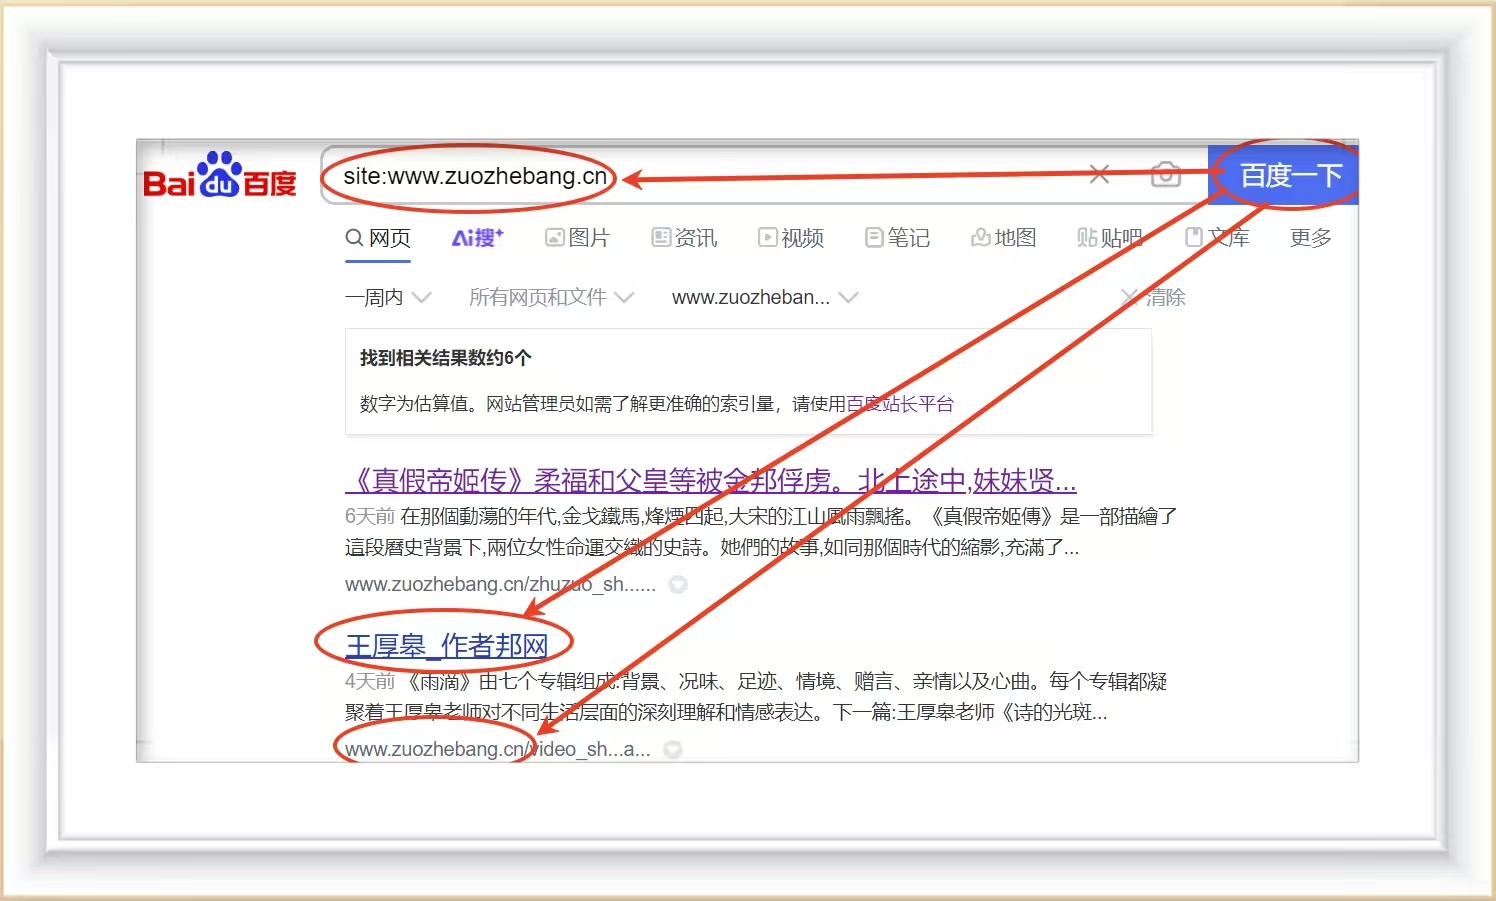
Task: Expand the 所有网页和文件 file type dropdown
Action: (551, 298)
